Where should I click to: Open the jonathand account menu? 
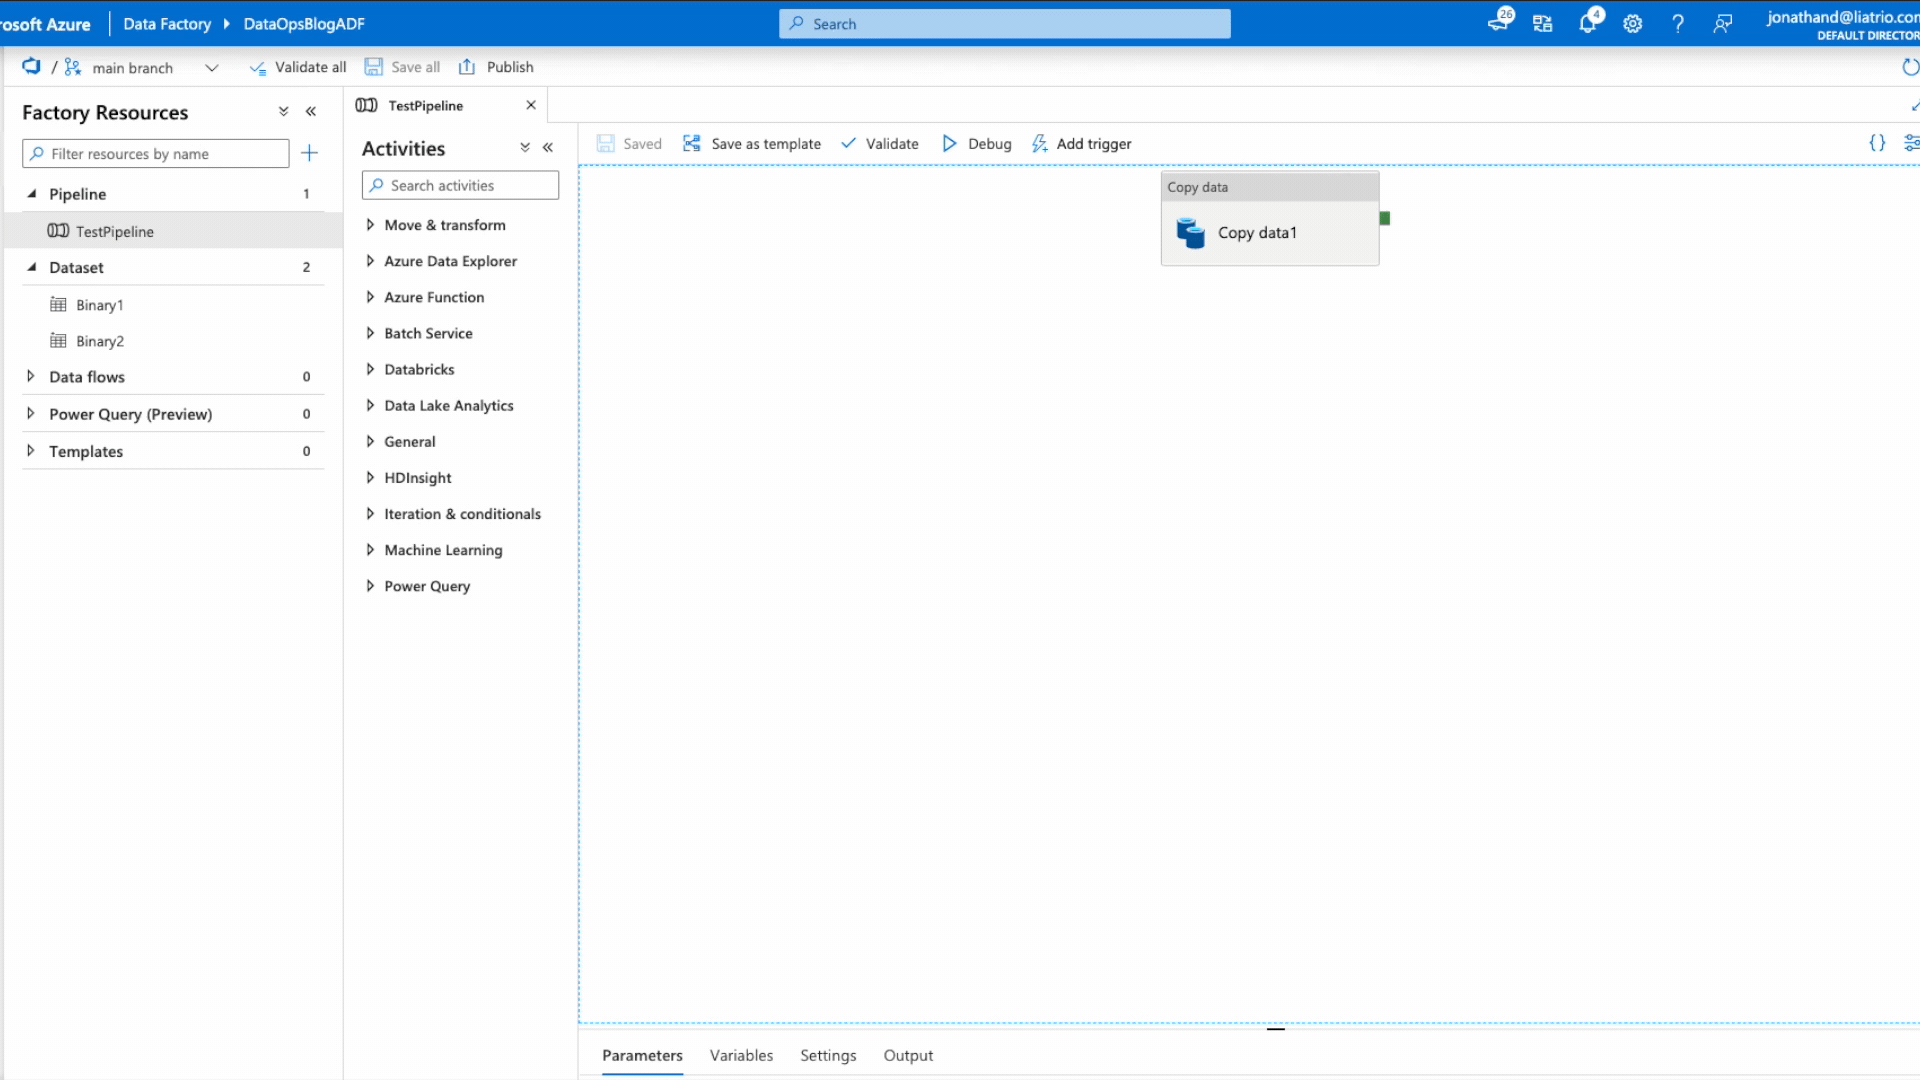tap(1842, 24)
